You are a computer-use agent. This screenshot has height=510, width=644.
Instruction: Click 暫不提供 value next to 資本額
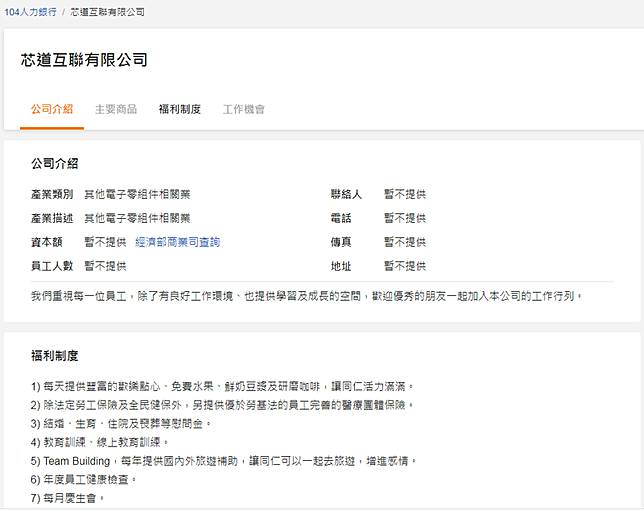pyautogui.click(x=105, y=242)
